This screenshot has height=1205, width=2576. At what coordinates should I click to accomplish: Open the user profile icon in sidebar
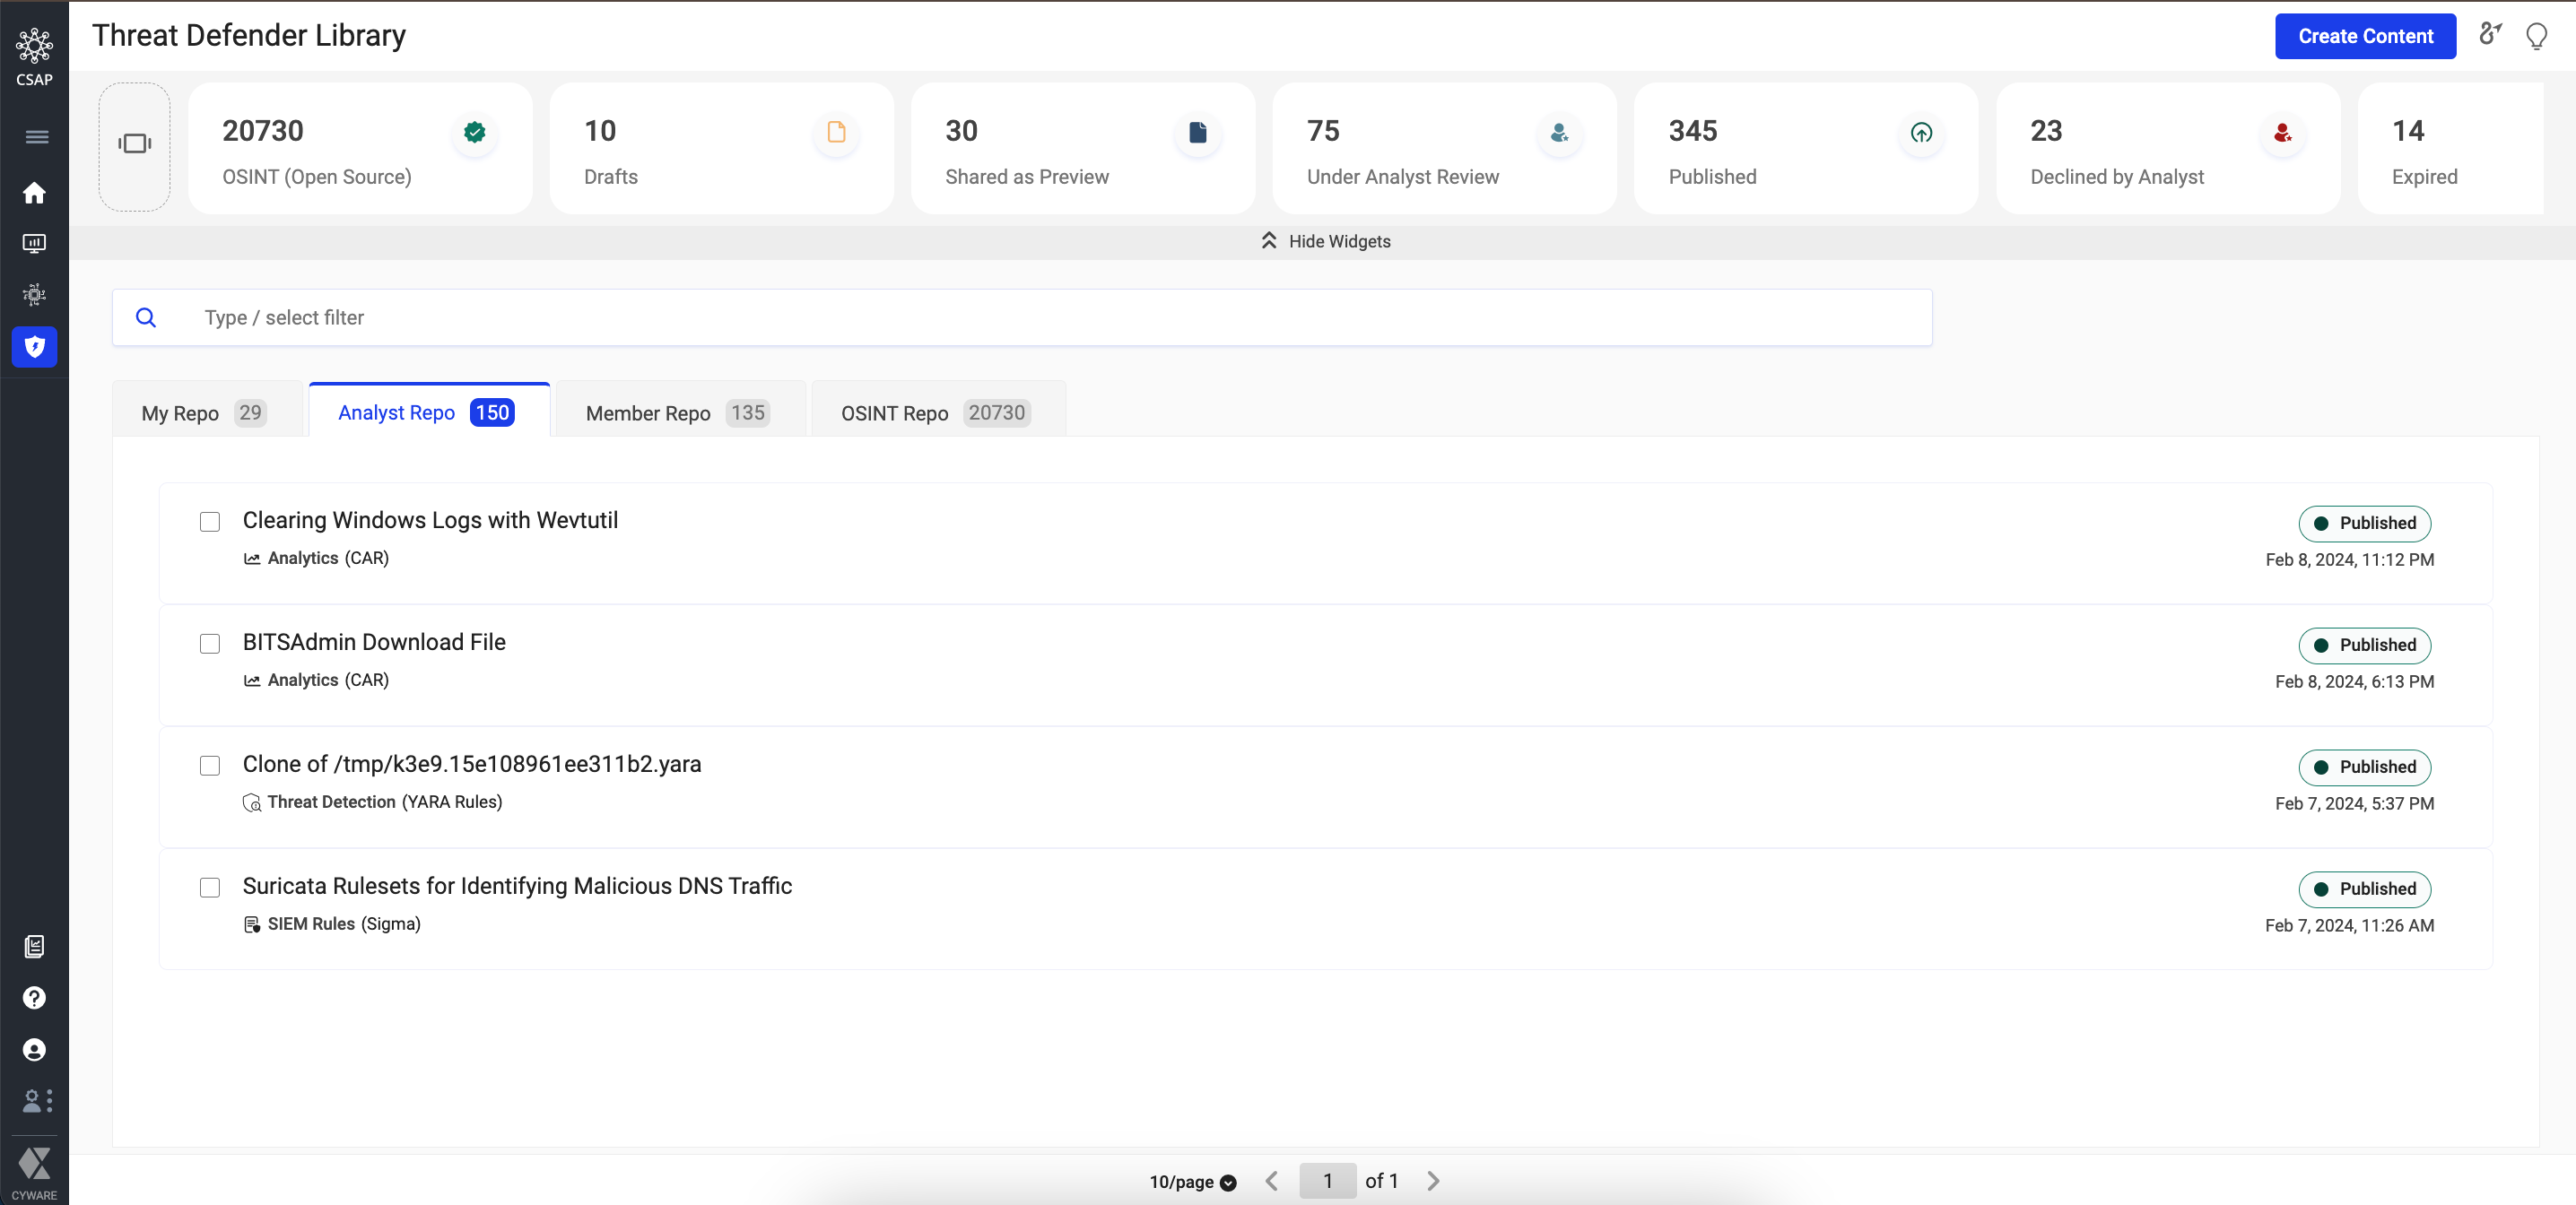point(34,1049)
